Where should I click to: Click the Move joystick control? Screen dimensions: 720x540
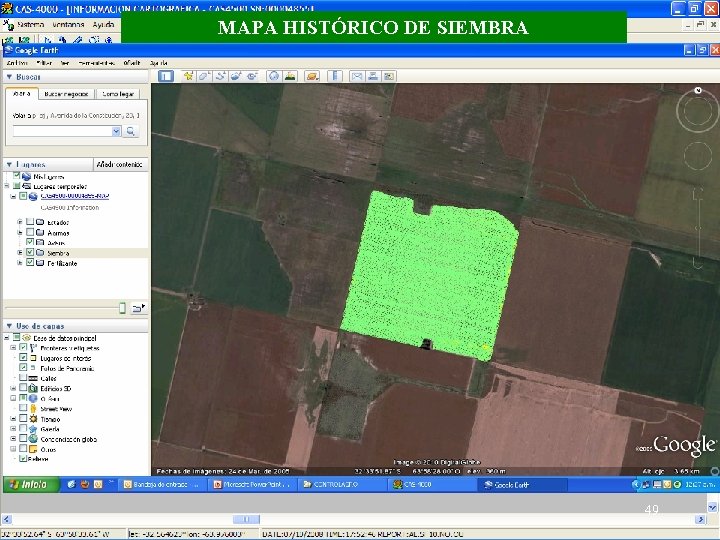(x=698, y=156)
